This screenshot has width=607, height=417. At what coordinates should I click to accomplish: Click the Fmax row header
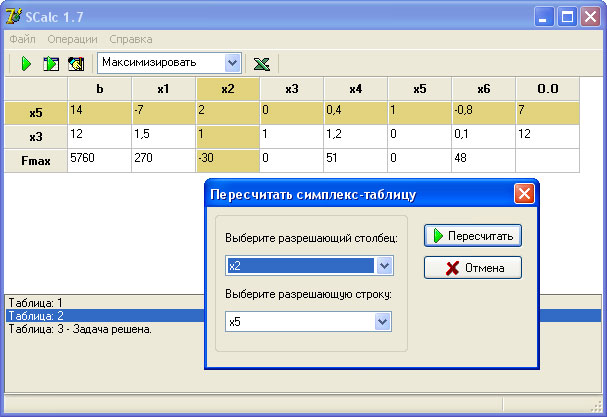pos(36,160)
